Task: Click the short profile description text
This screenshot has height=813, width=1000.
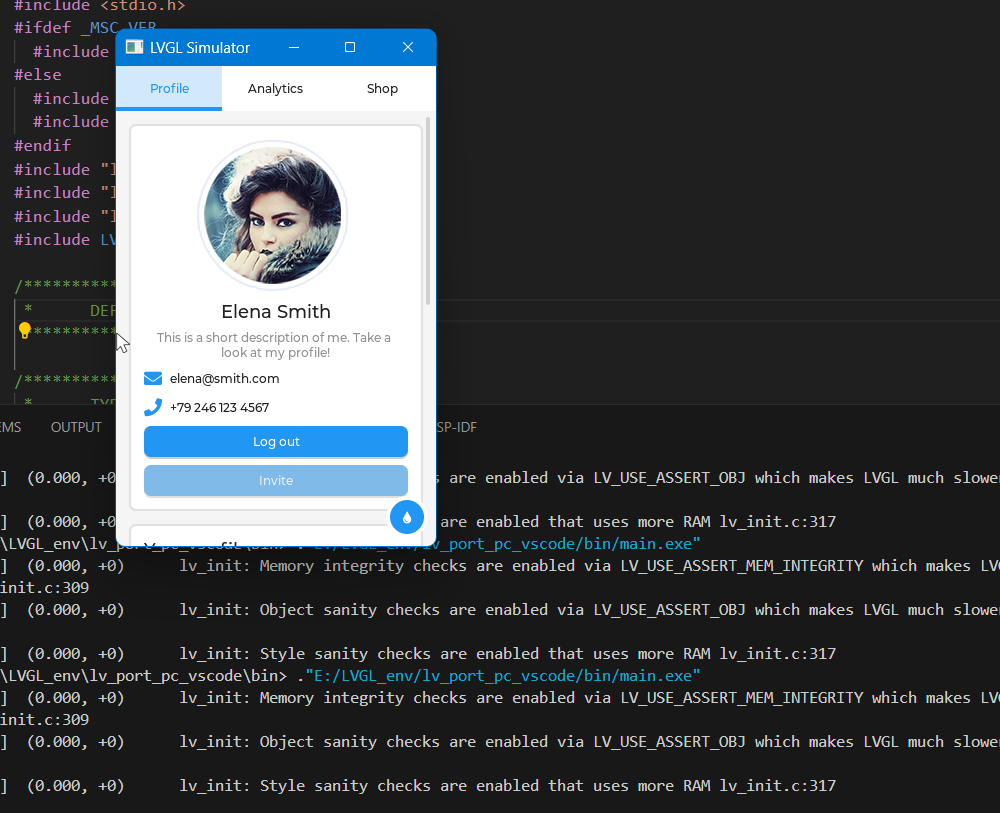Action: [x=274, y=345]
